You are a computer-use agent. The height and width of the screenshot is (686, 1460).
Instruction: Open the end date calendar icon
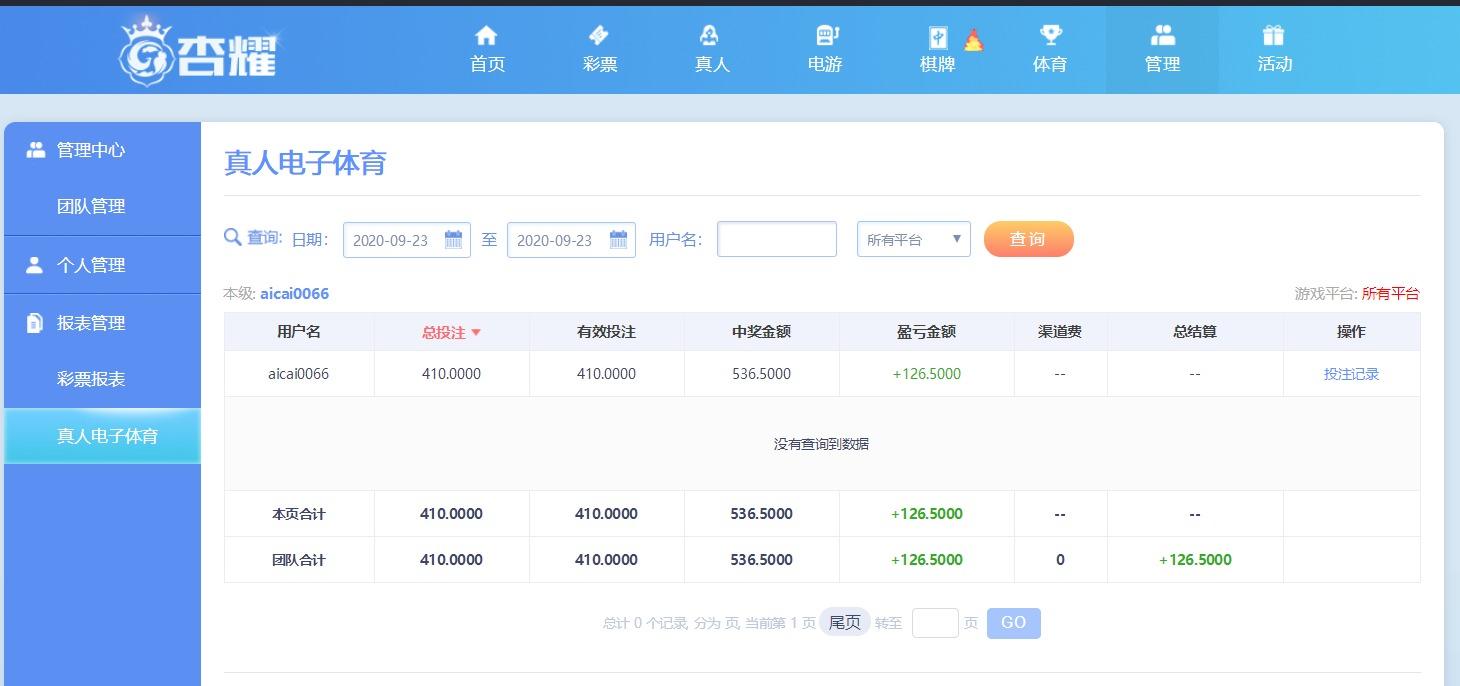click(x=618, y=239)
